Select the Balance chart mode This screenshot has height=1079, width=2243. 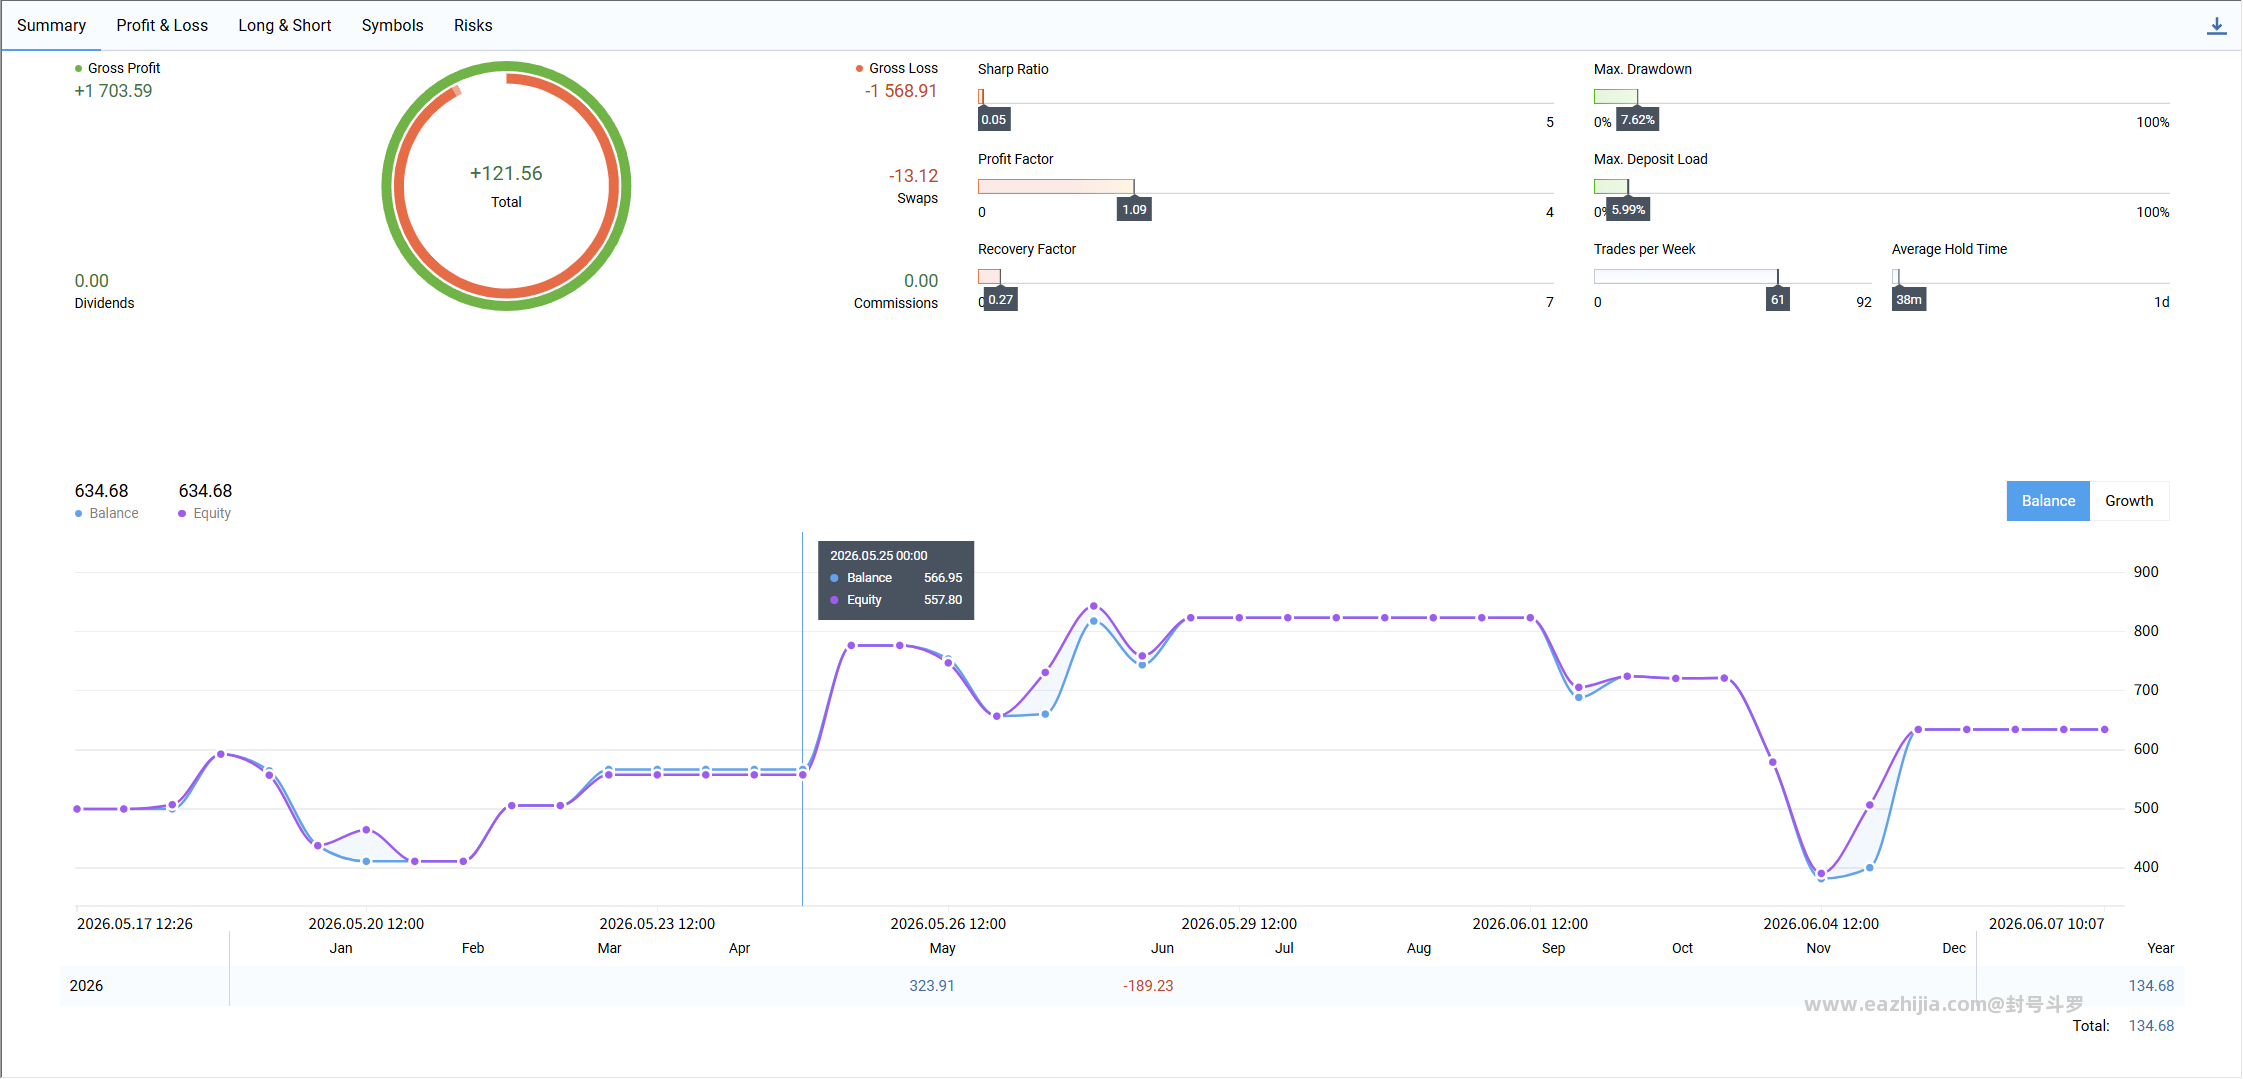[2048, 501]
